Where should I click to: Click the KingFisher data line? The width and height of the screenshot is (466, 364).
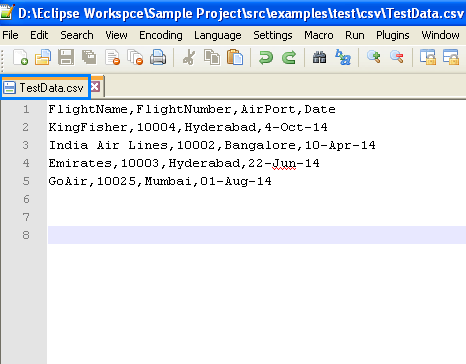[x=188, y=127]
